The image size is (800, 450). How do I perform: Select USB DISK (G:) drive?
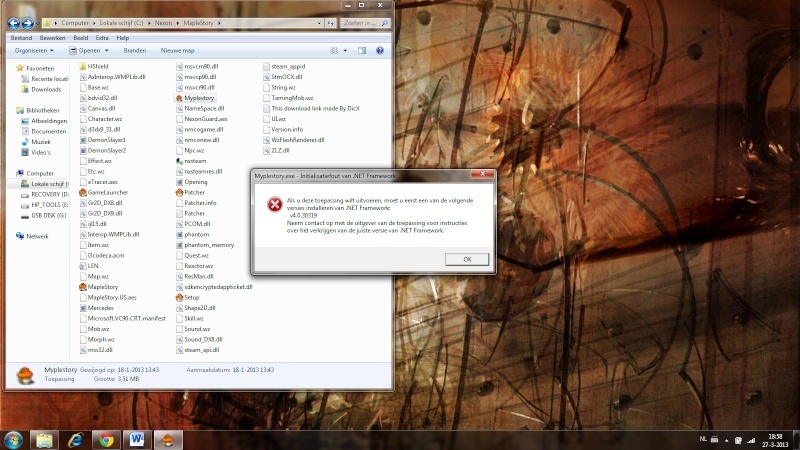(x=48, y=215)
